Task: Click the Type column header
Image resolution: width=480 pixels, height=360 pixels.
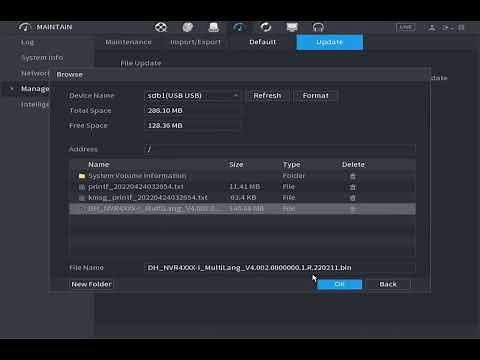Action: pos(291,164)
